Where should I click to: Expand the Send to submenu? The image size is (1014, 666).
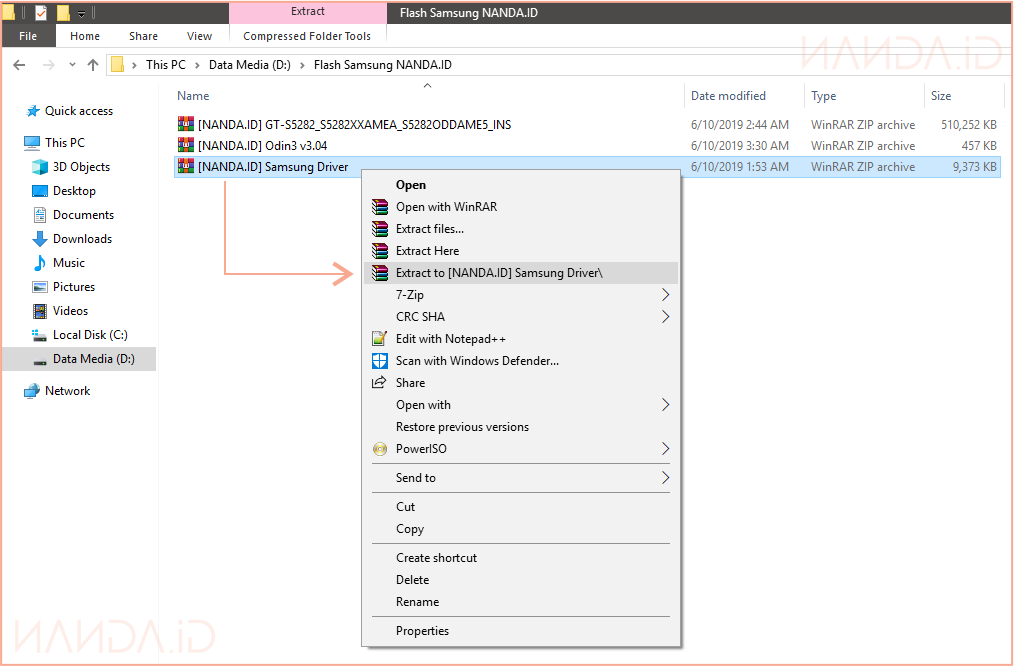665,478
